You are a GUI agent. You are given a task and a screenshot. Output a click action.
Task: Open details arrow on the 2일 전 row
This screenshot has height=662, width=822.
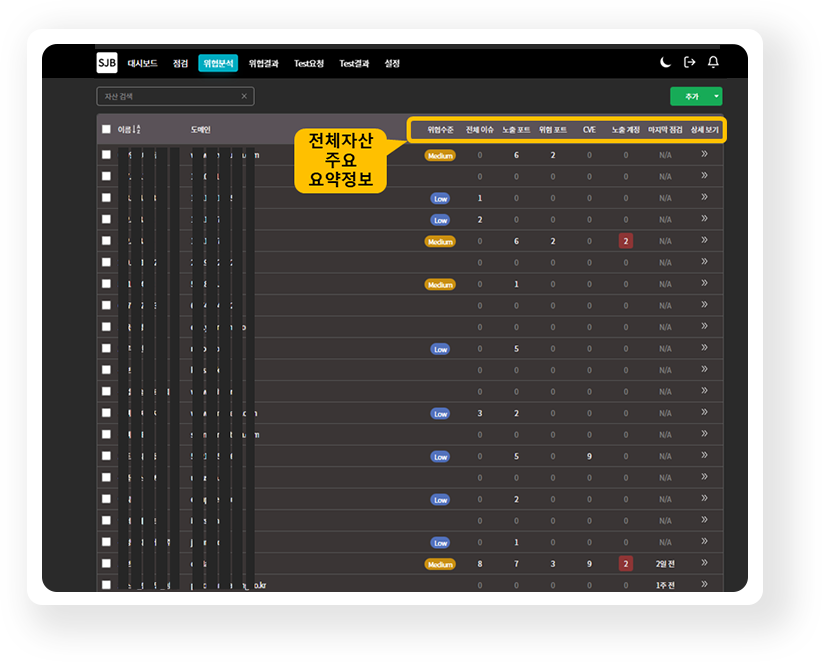[704, 563]
